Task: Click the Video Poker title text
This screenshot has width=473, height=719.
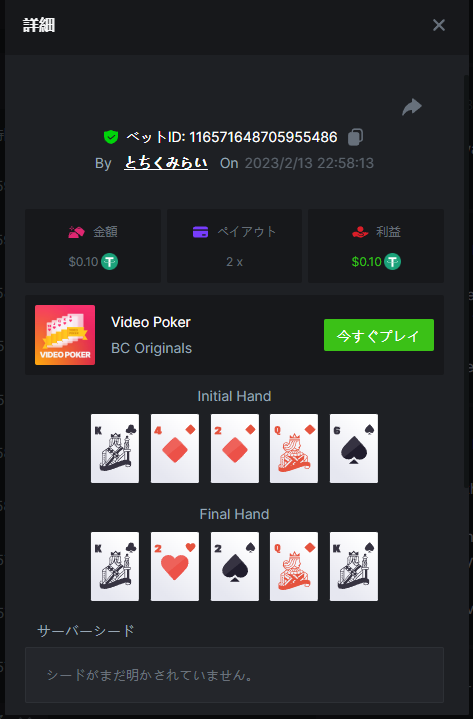Action: [x=151, y=322]
